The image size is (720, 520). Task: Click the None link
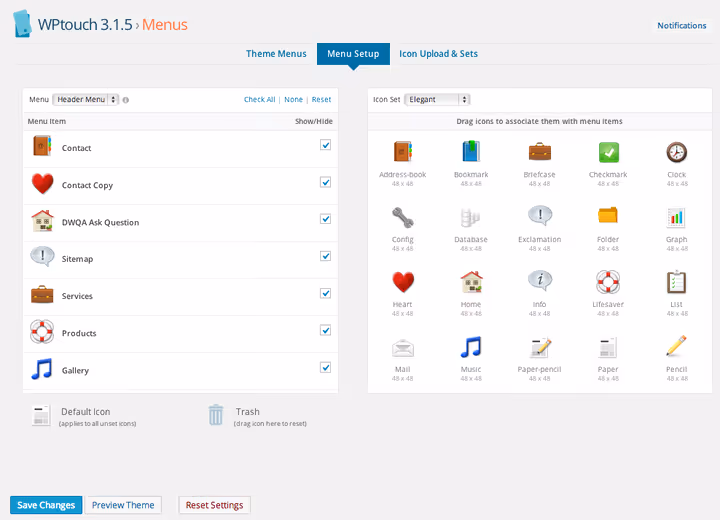(x=293, y=100)
